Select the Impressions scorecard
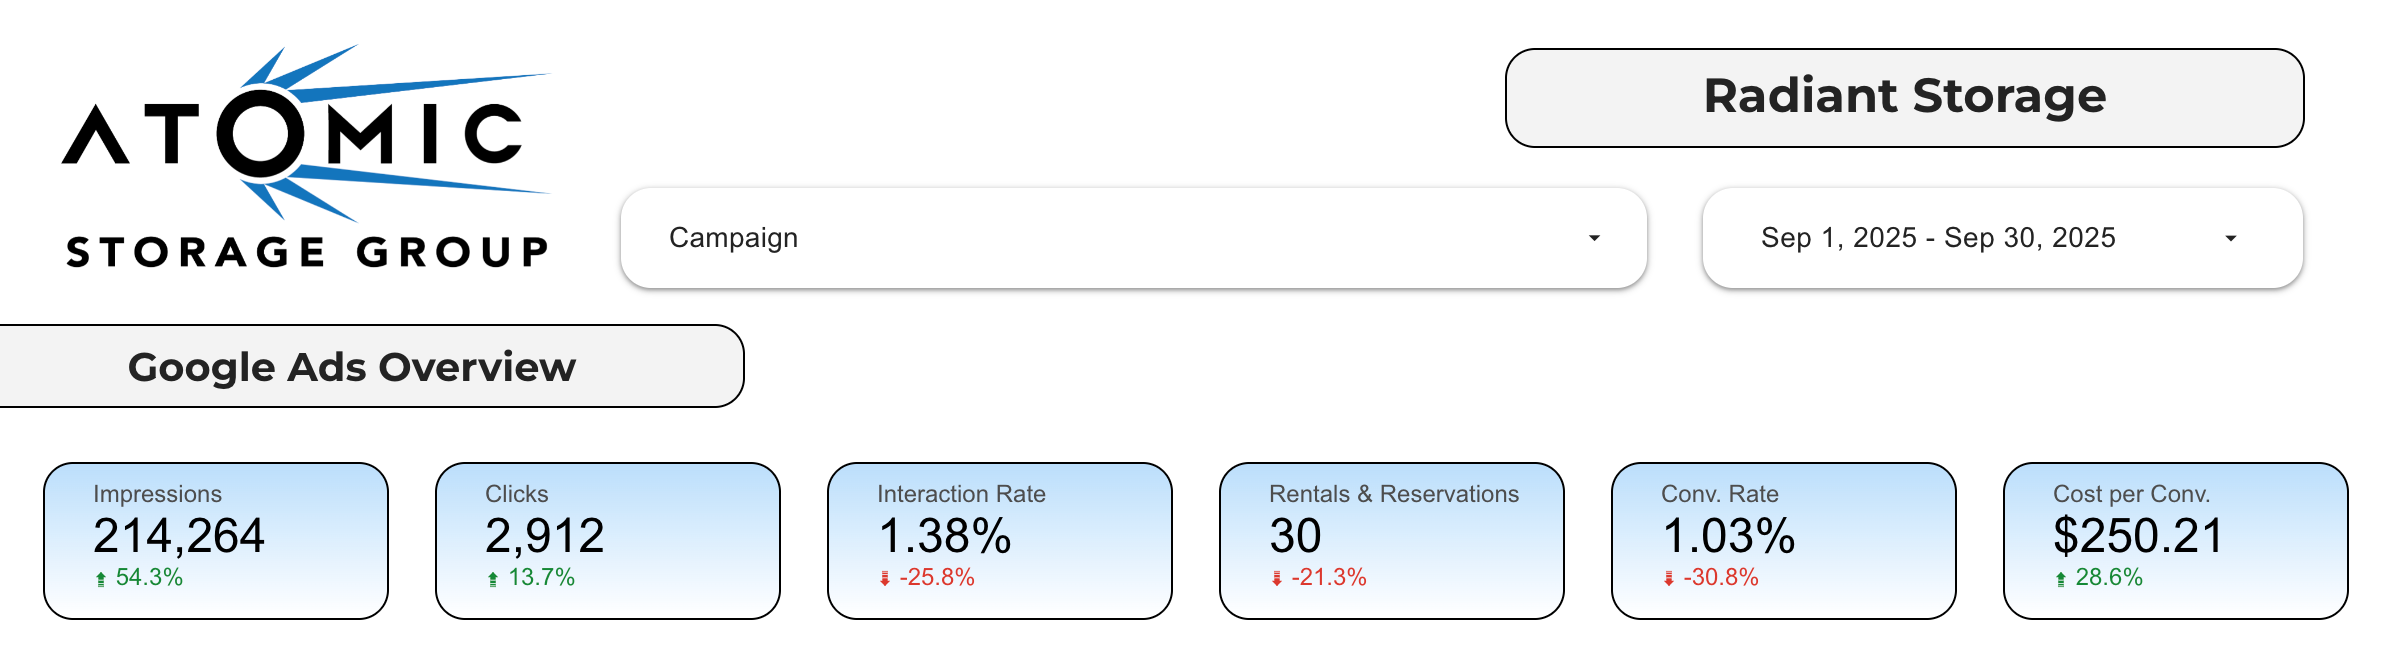The image size is (2390, 650). click(x=216, y=540)
